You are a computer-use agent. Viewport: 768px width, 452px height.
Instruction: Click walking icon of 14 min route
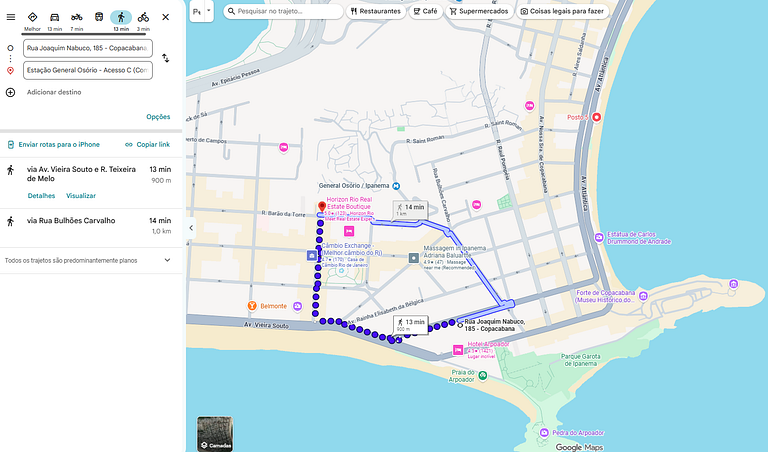[x=10, y=221]
